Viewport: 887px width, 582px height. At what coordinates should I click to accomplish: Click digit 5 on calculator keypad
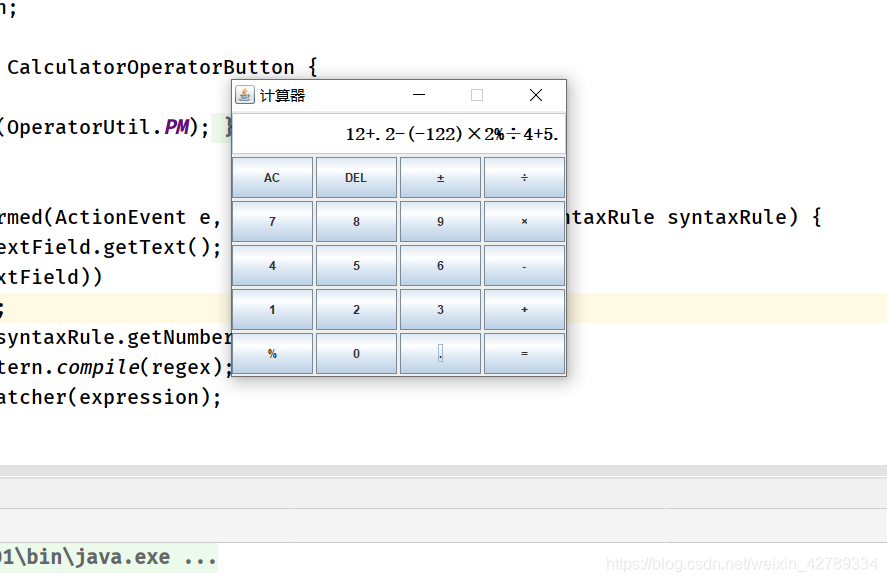[356, 266]
